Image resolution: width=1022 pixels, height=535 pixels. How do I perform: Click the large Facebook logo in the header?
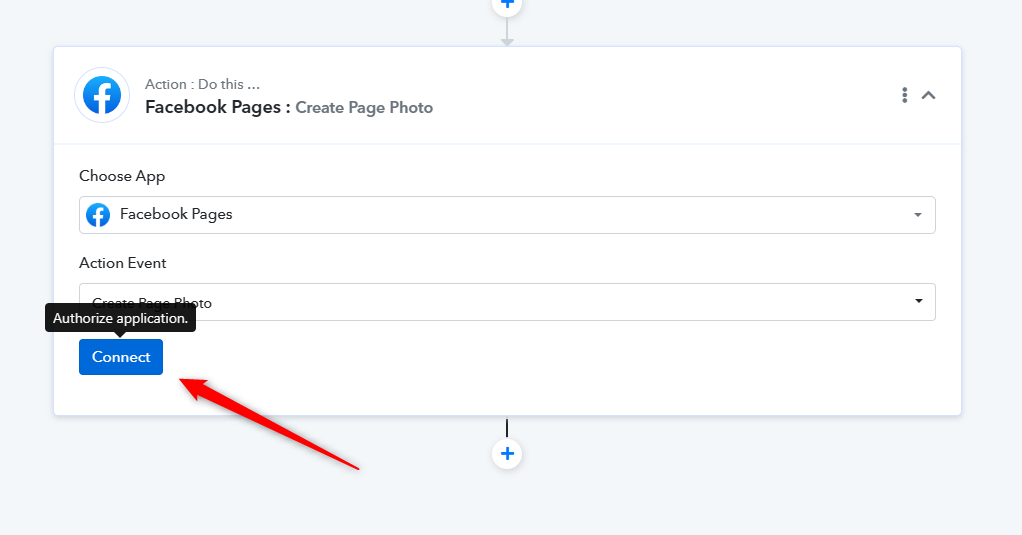(102, 95)
